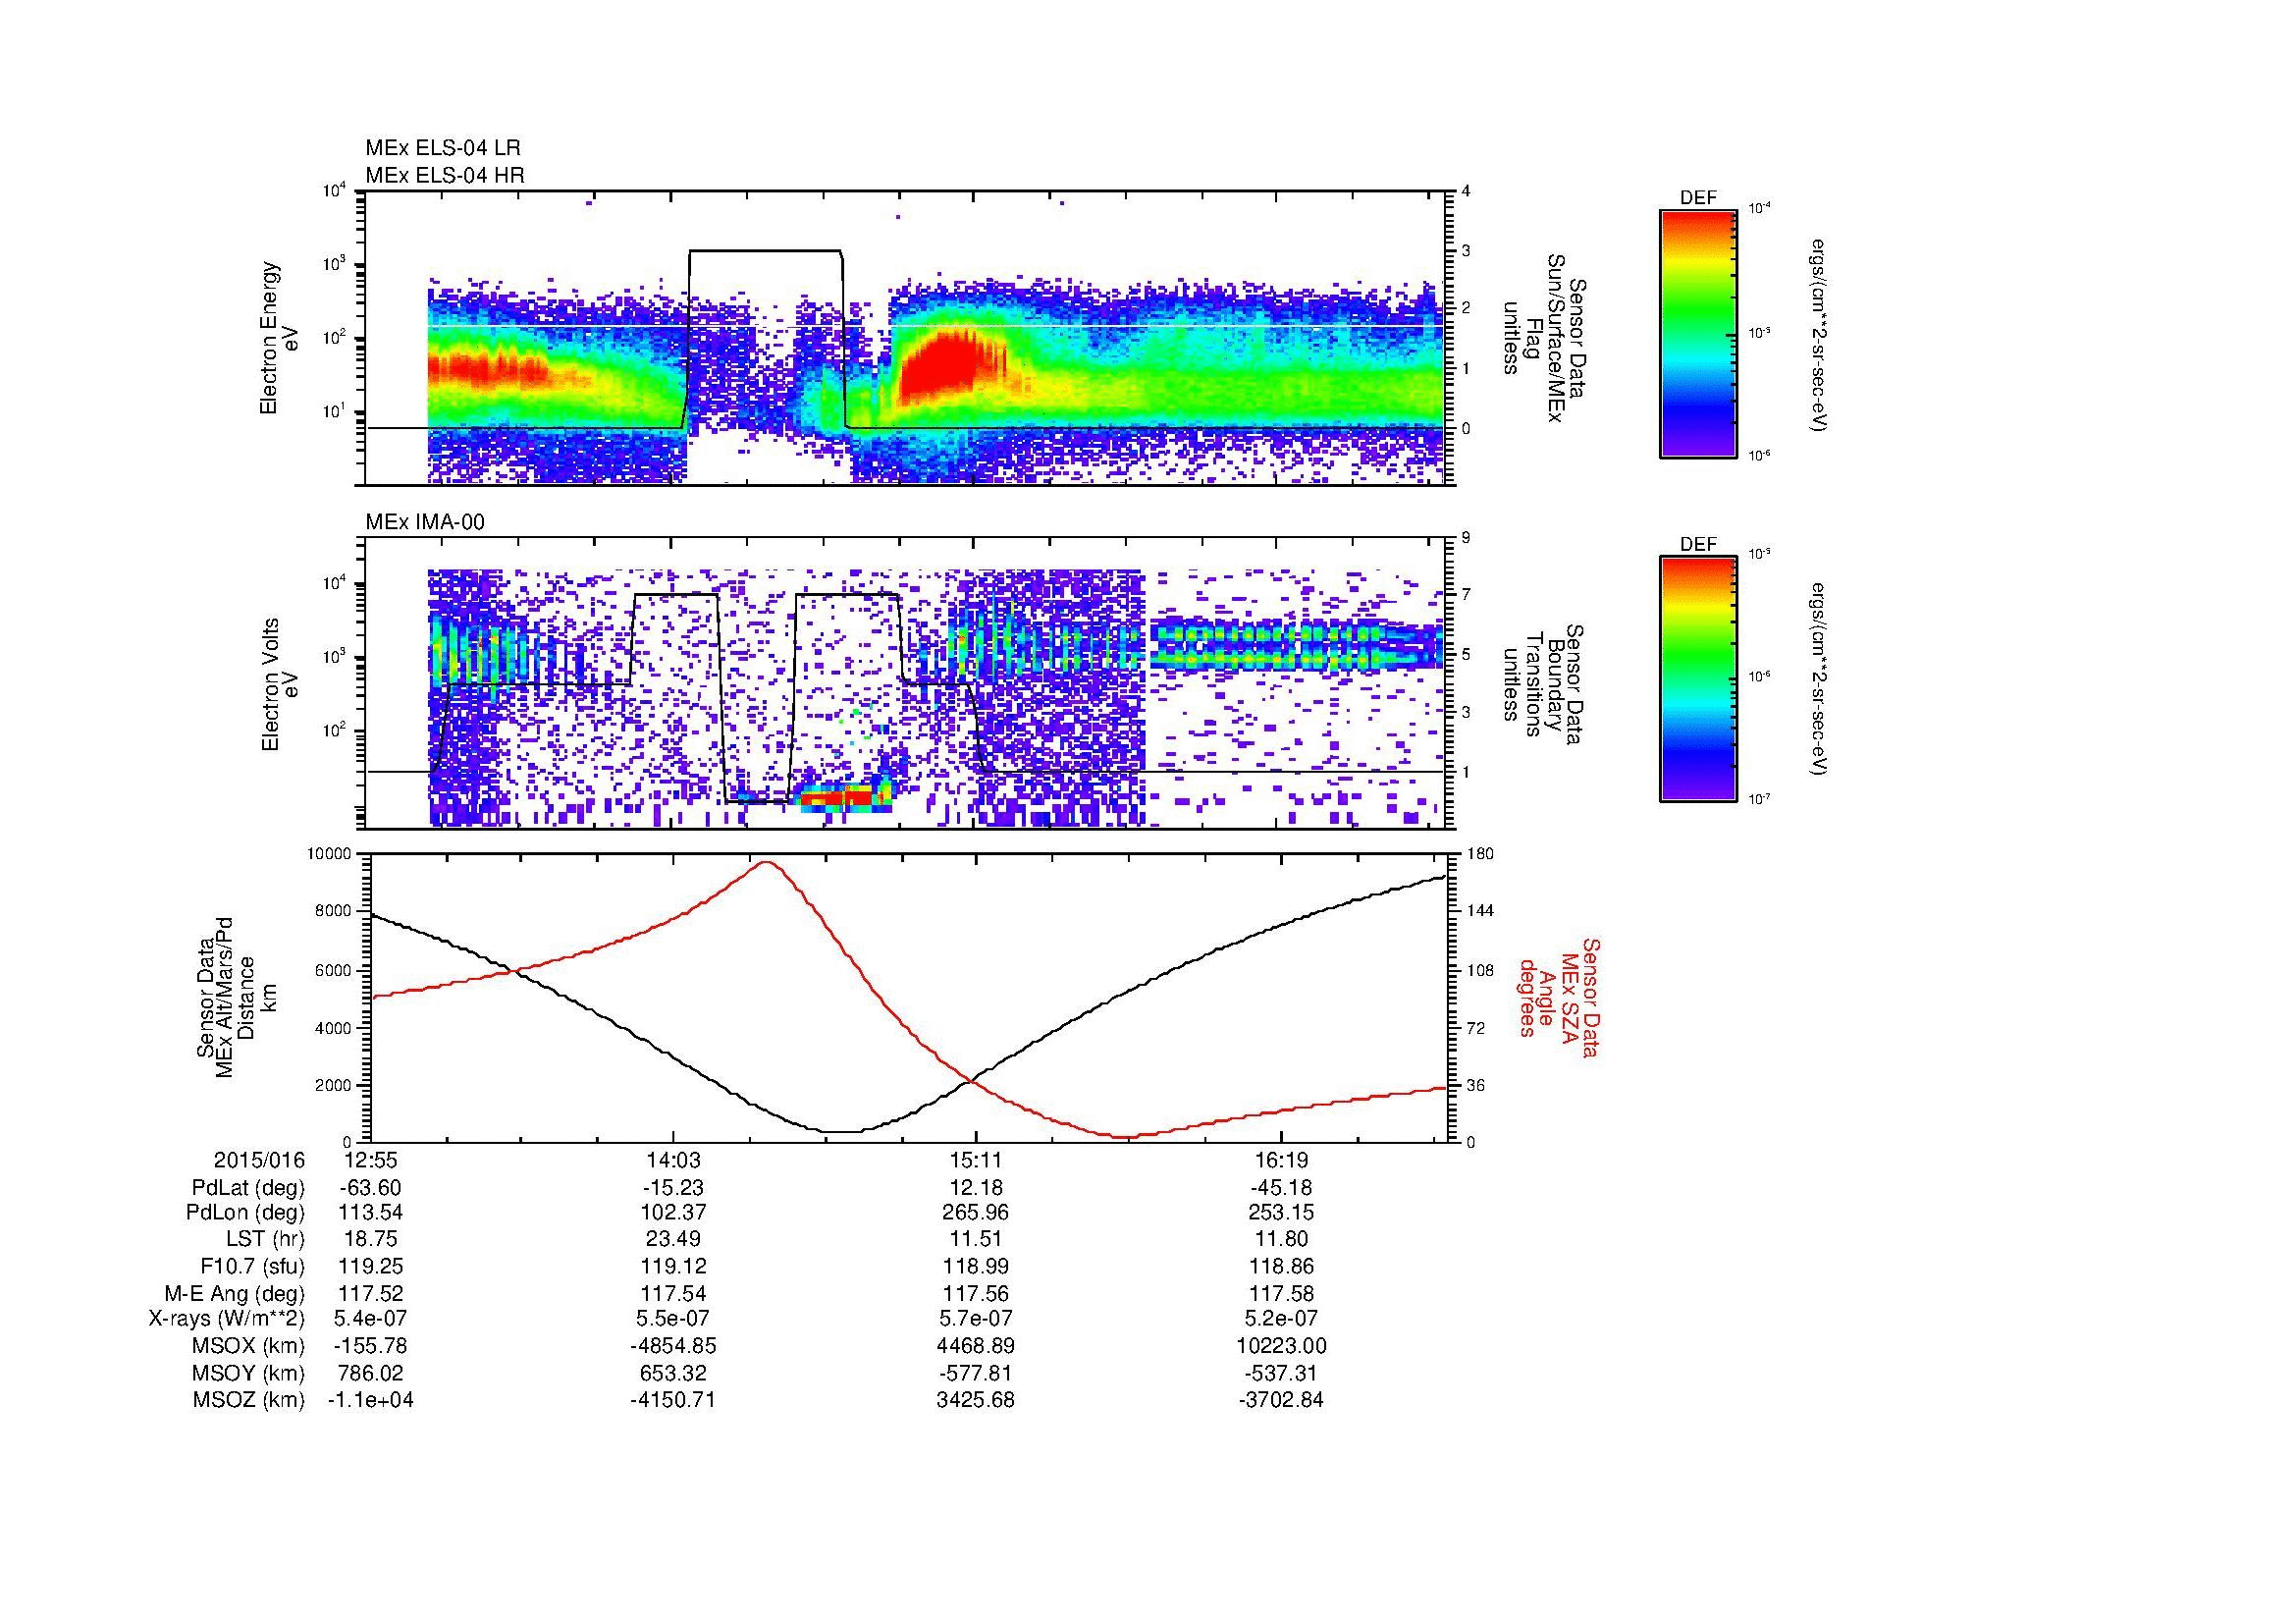
Task: Click the F10.7 value '119.25'
Action: [x=370, y=1267]
